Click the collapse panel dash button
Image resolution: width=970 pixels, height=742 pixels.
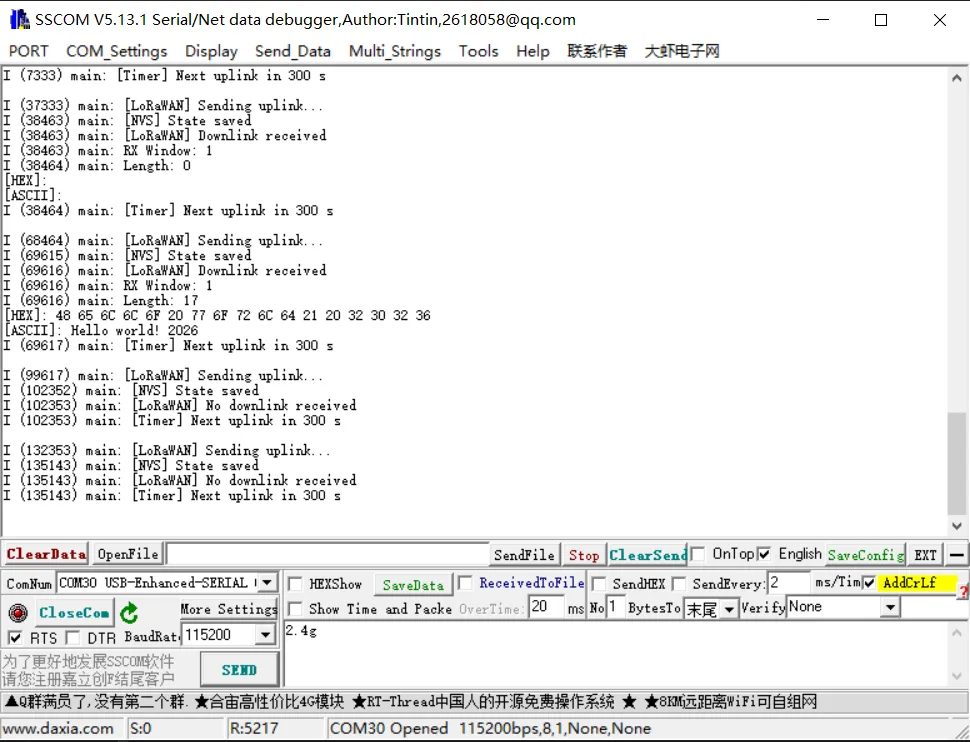coord(957,555)
